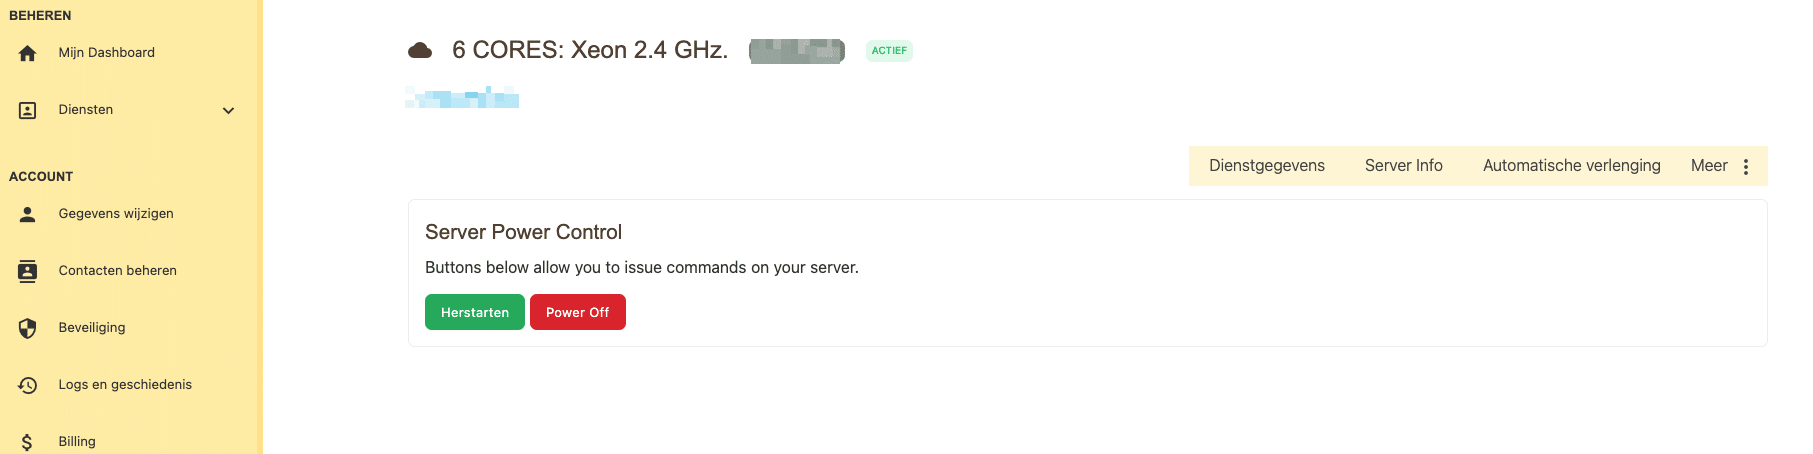Open the Meer three-dot menu

tap(1746, 167)
